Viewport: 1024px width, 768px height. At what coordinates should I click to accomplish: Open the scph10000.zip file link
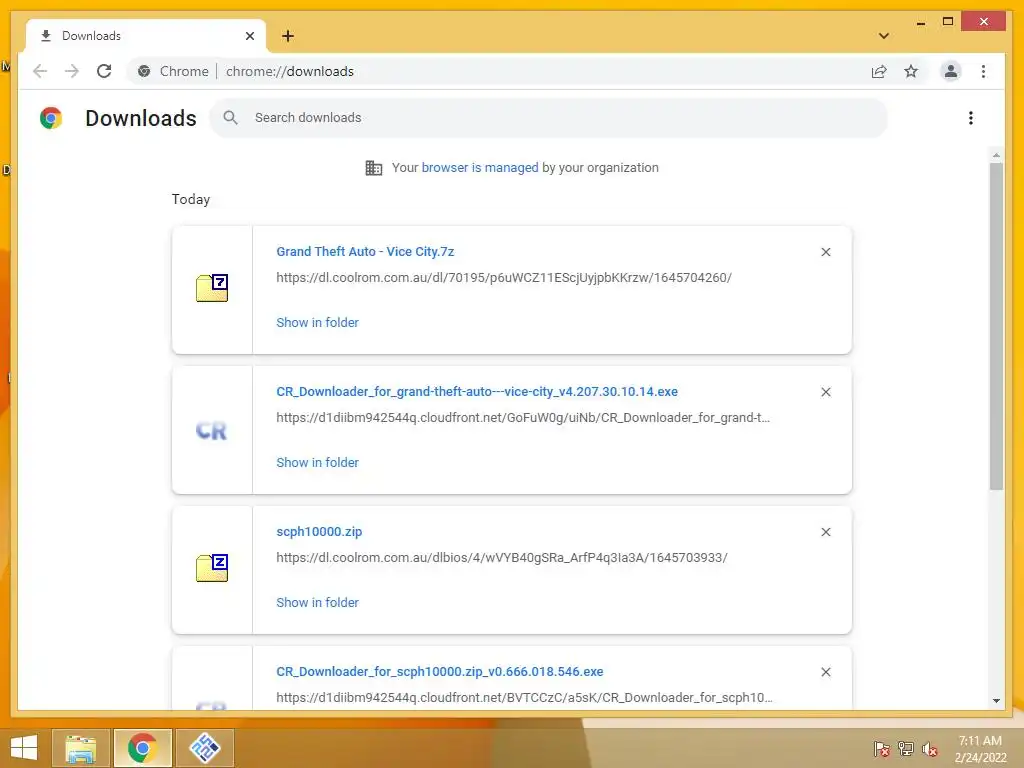(319, 532)
